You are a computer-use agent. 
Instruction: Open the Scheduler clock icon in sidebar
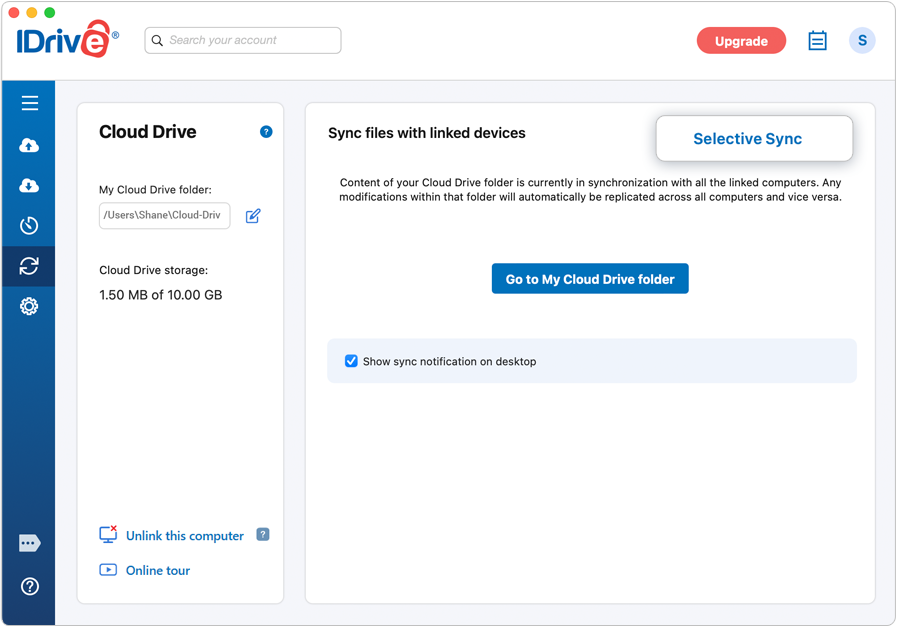(x=29, y=226)
